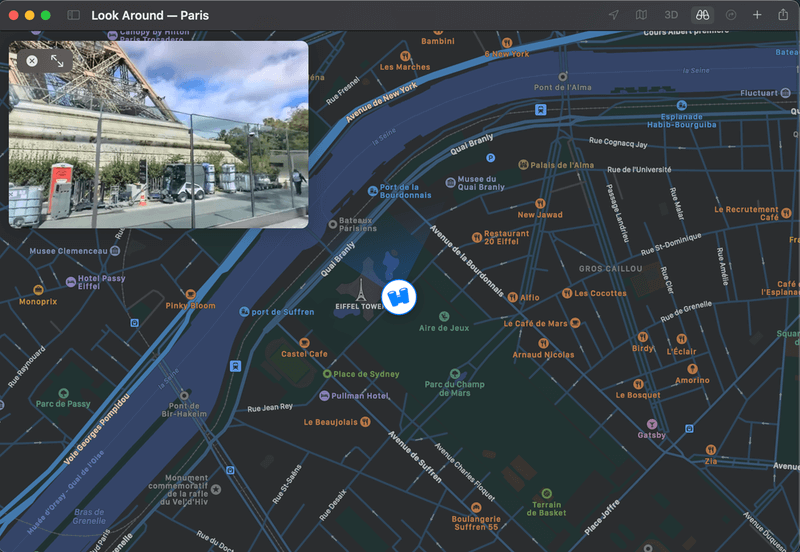Open Le Café de Mars label
This screenshot has width=800, height=552.
[x=535, y=323]
